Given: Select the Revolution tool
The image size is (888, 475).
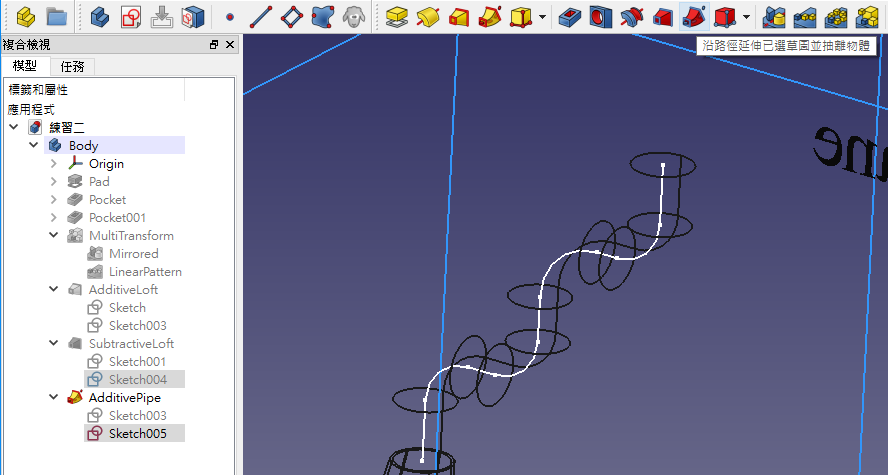Looking at the screenshot, I should point(428,18).
